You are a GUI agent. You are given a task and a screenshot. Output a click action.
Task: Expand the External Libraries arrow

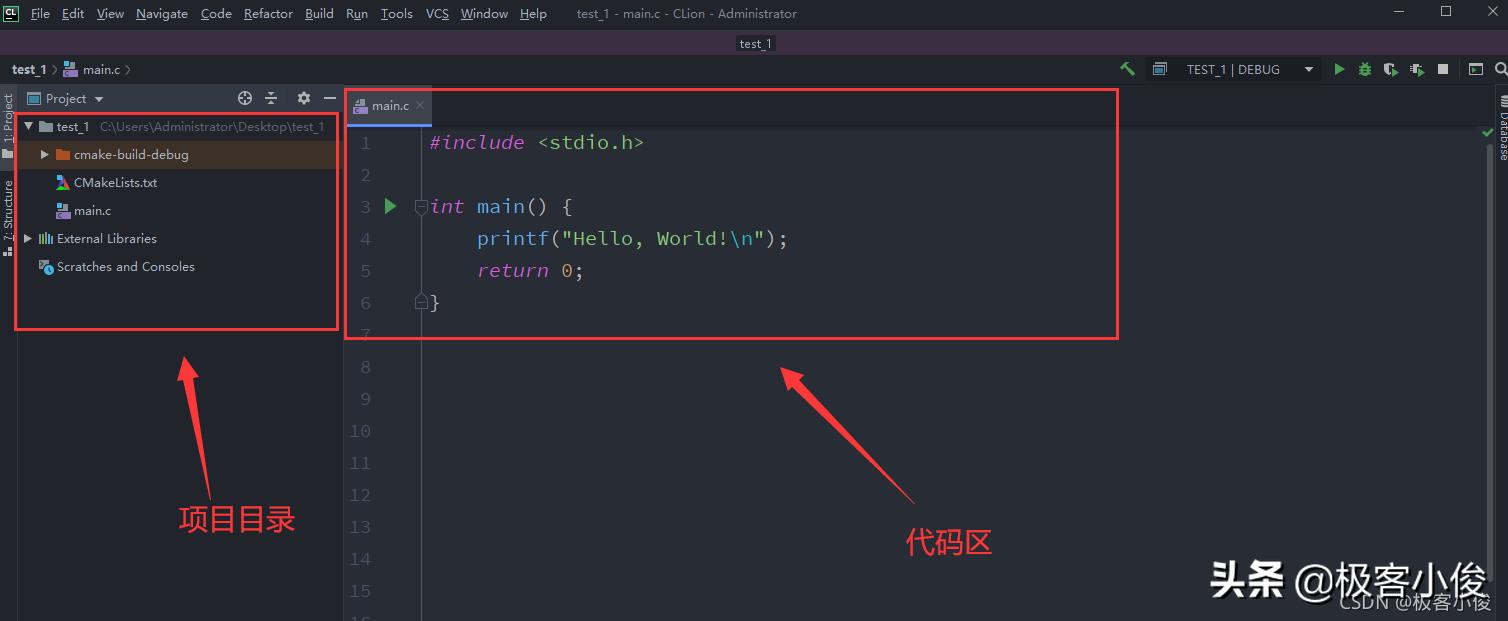pyautogui.click(x=28, y=239)
